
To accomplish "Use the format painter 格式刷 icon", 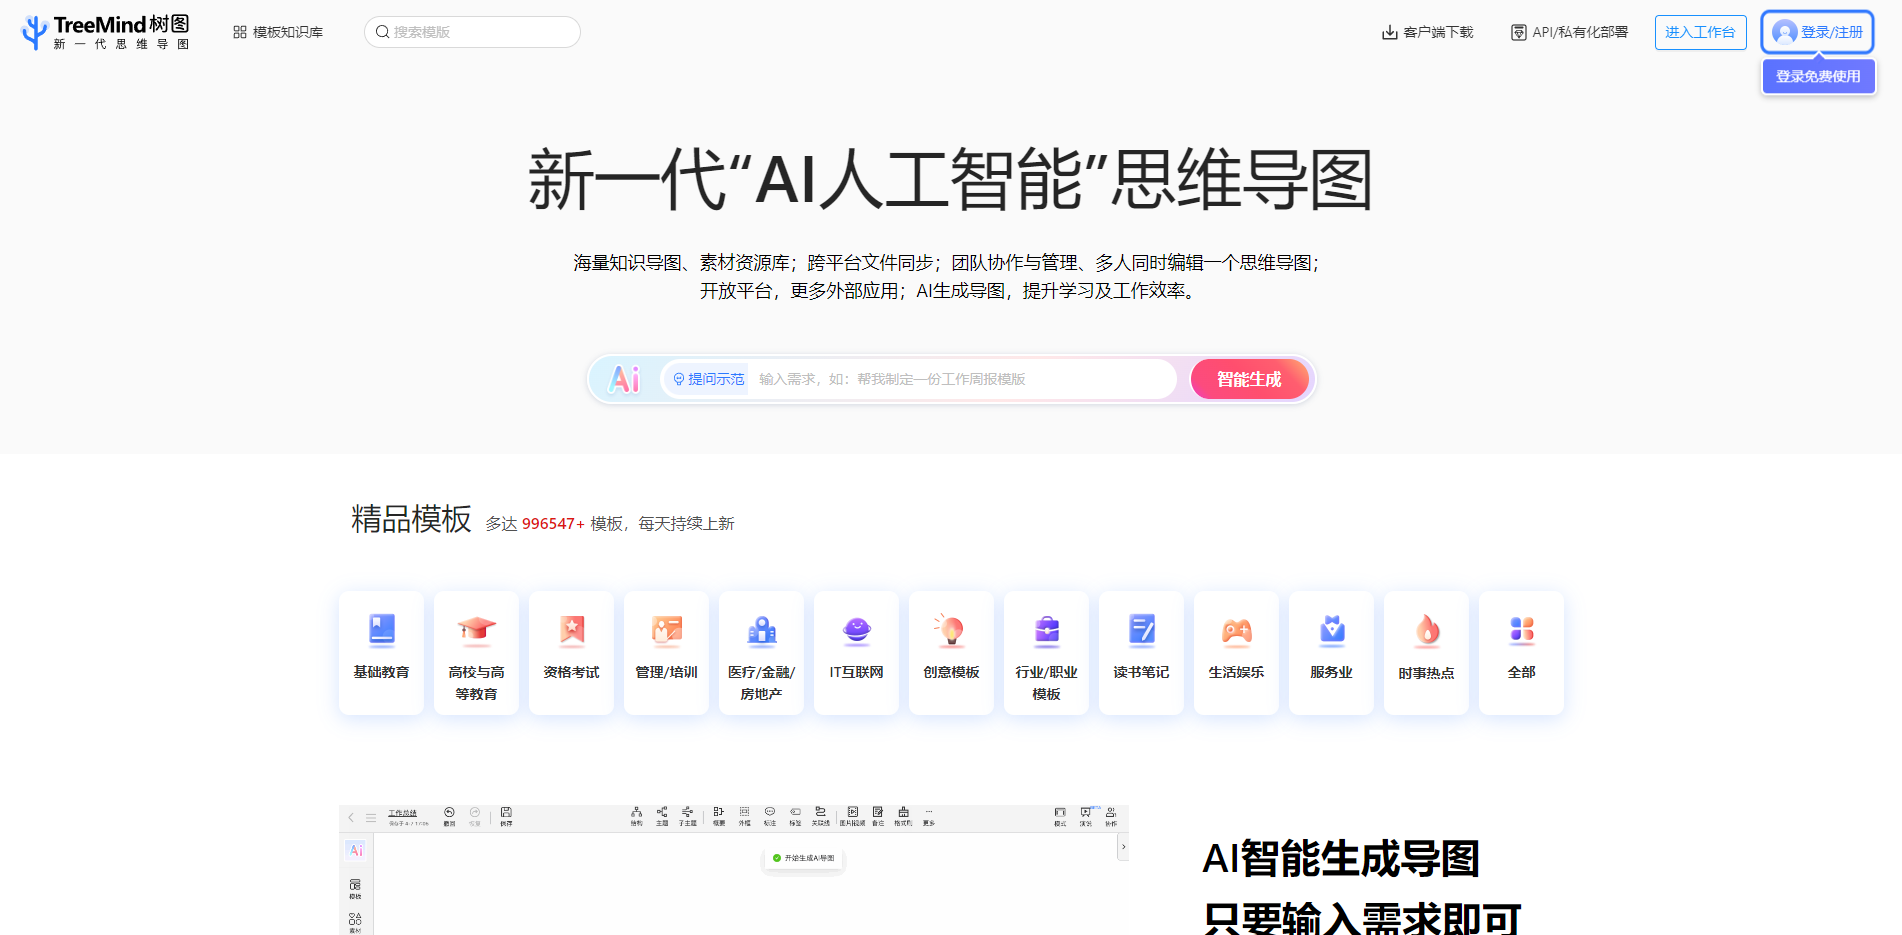I will click(902, 813).
